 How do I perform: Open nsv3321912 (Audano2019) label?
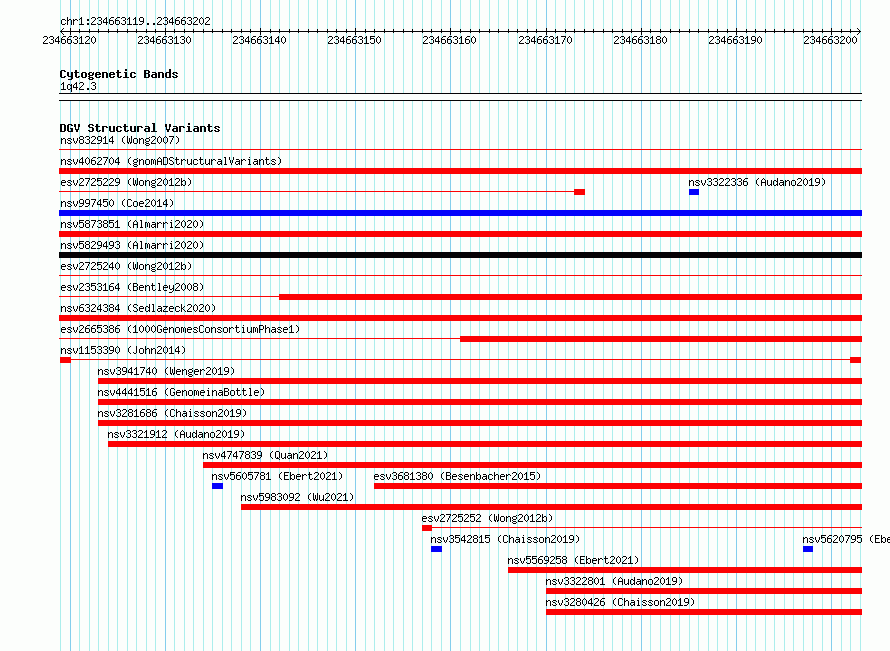176,434
